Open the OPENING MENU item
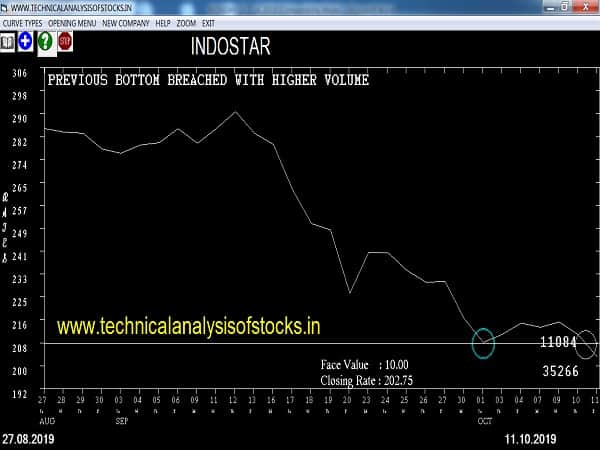This screenshot has width=600, height=450. click(72, 22)
